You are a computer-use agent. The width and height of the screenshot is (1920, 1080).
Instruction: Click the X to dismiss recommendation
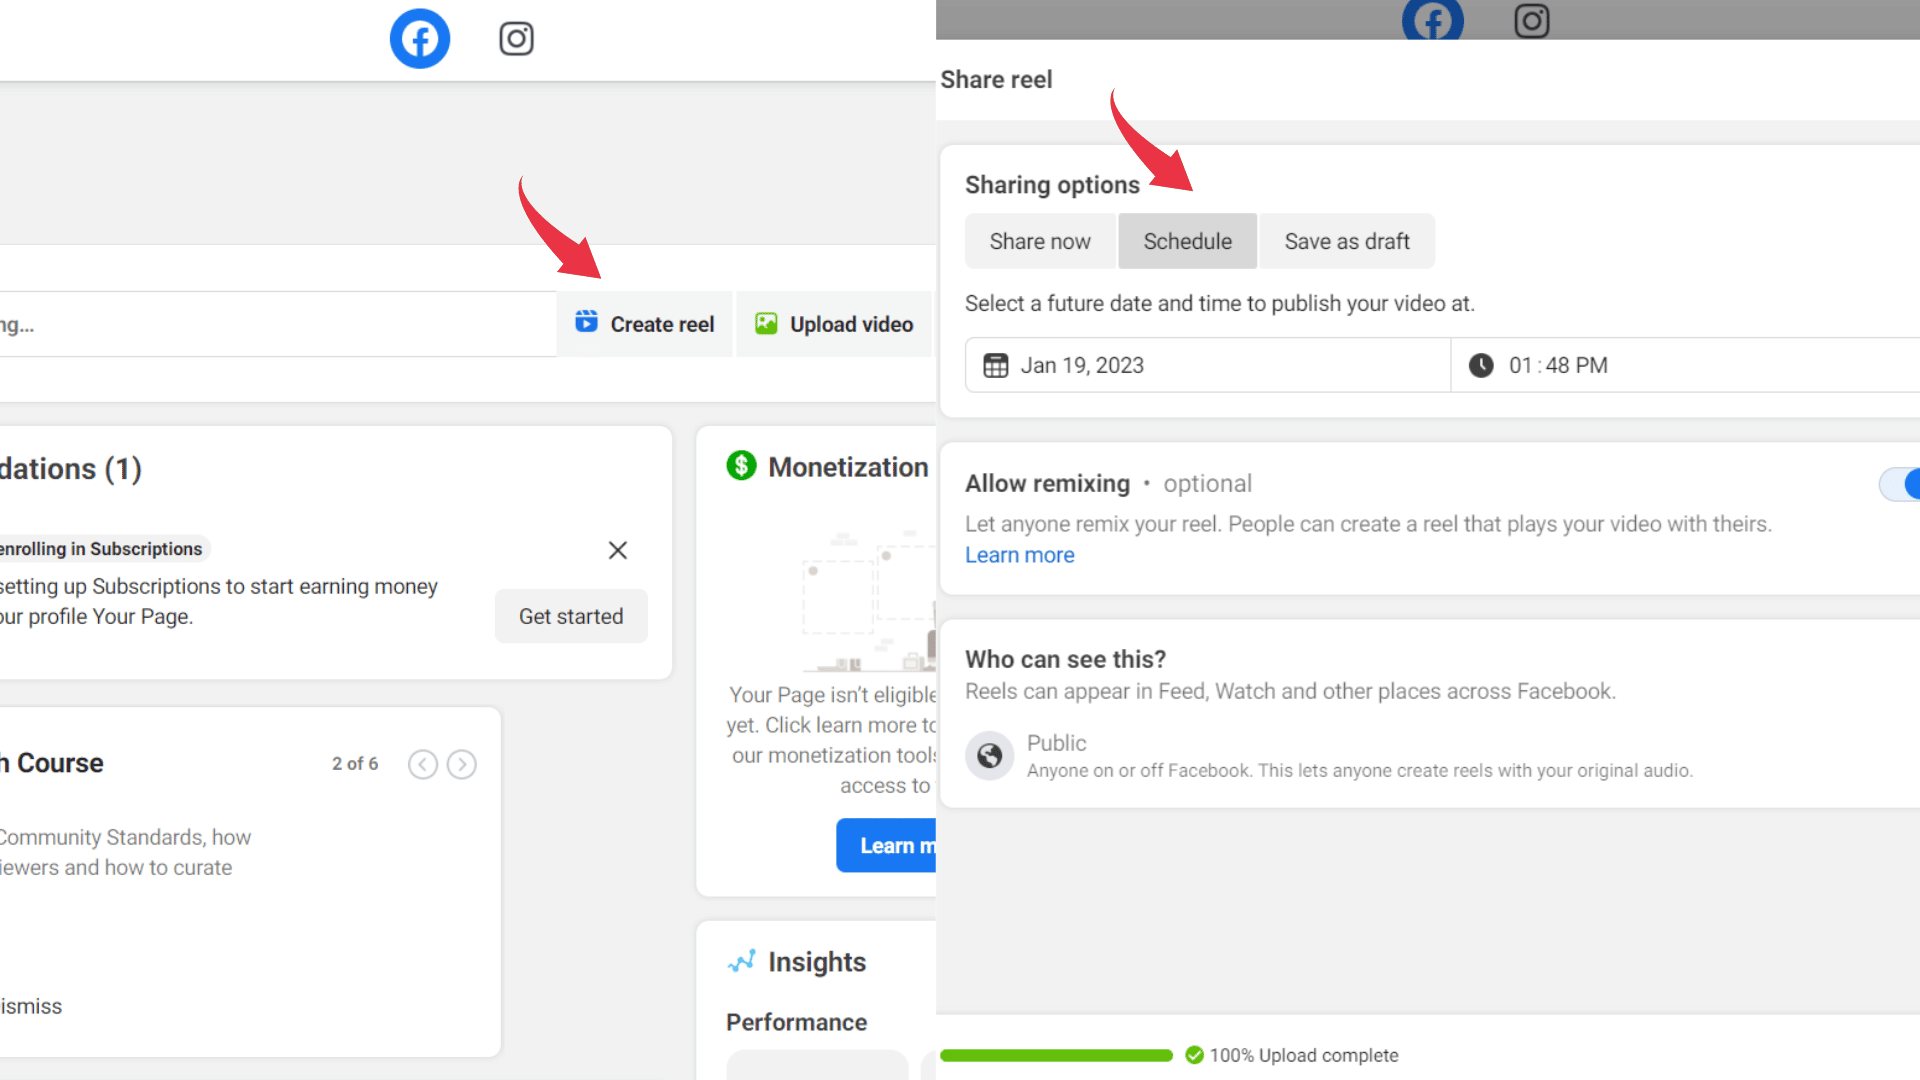point(617,550)
